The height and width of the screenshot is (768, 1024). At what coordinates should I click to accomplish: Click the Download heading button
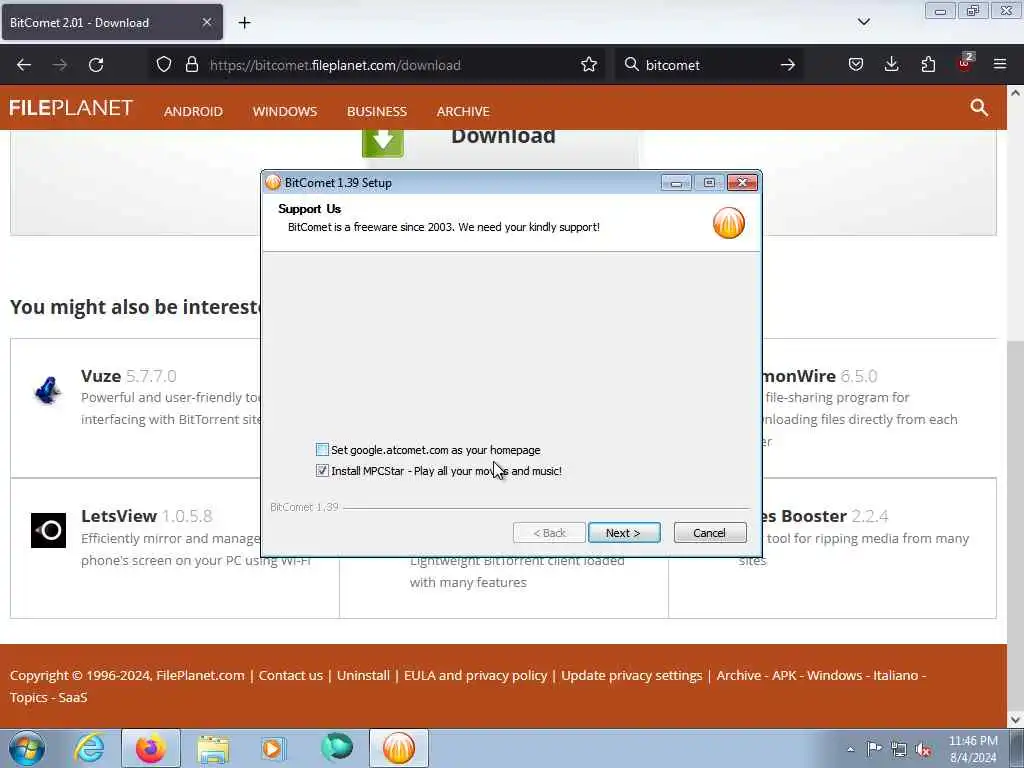coord(503,136)
